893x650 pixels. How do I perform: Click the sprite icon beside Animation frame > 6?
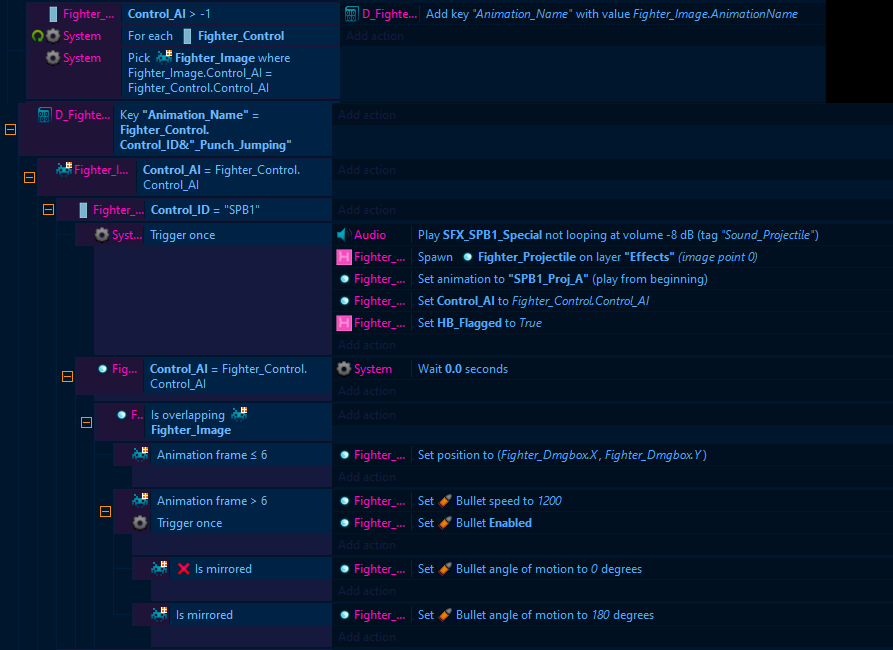tap(140, 501)
